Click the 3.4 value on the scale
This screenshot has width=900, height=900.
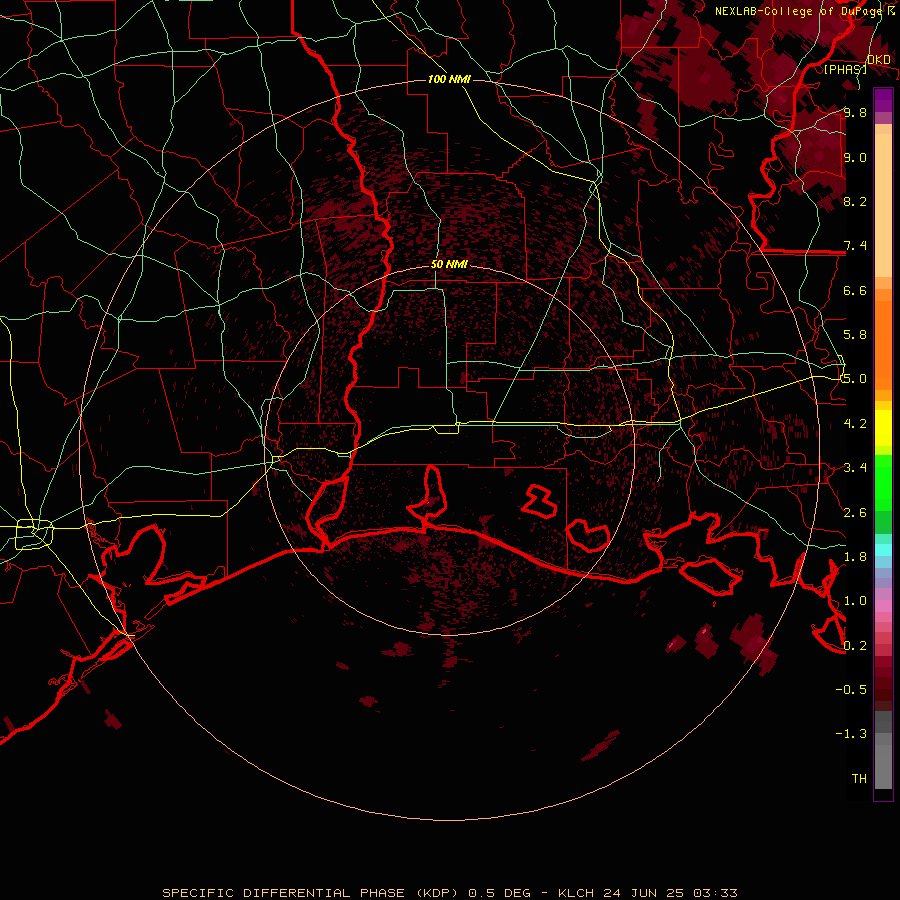pyautogui.click(x=855, y=468)
